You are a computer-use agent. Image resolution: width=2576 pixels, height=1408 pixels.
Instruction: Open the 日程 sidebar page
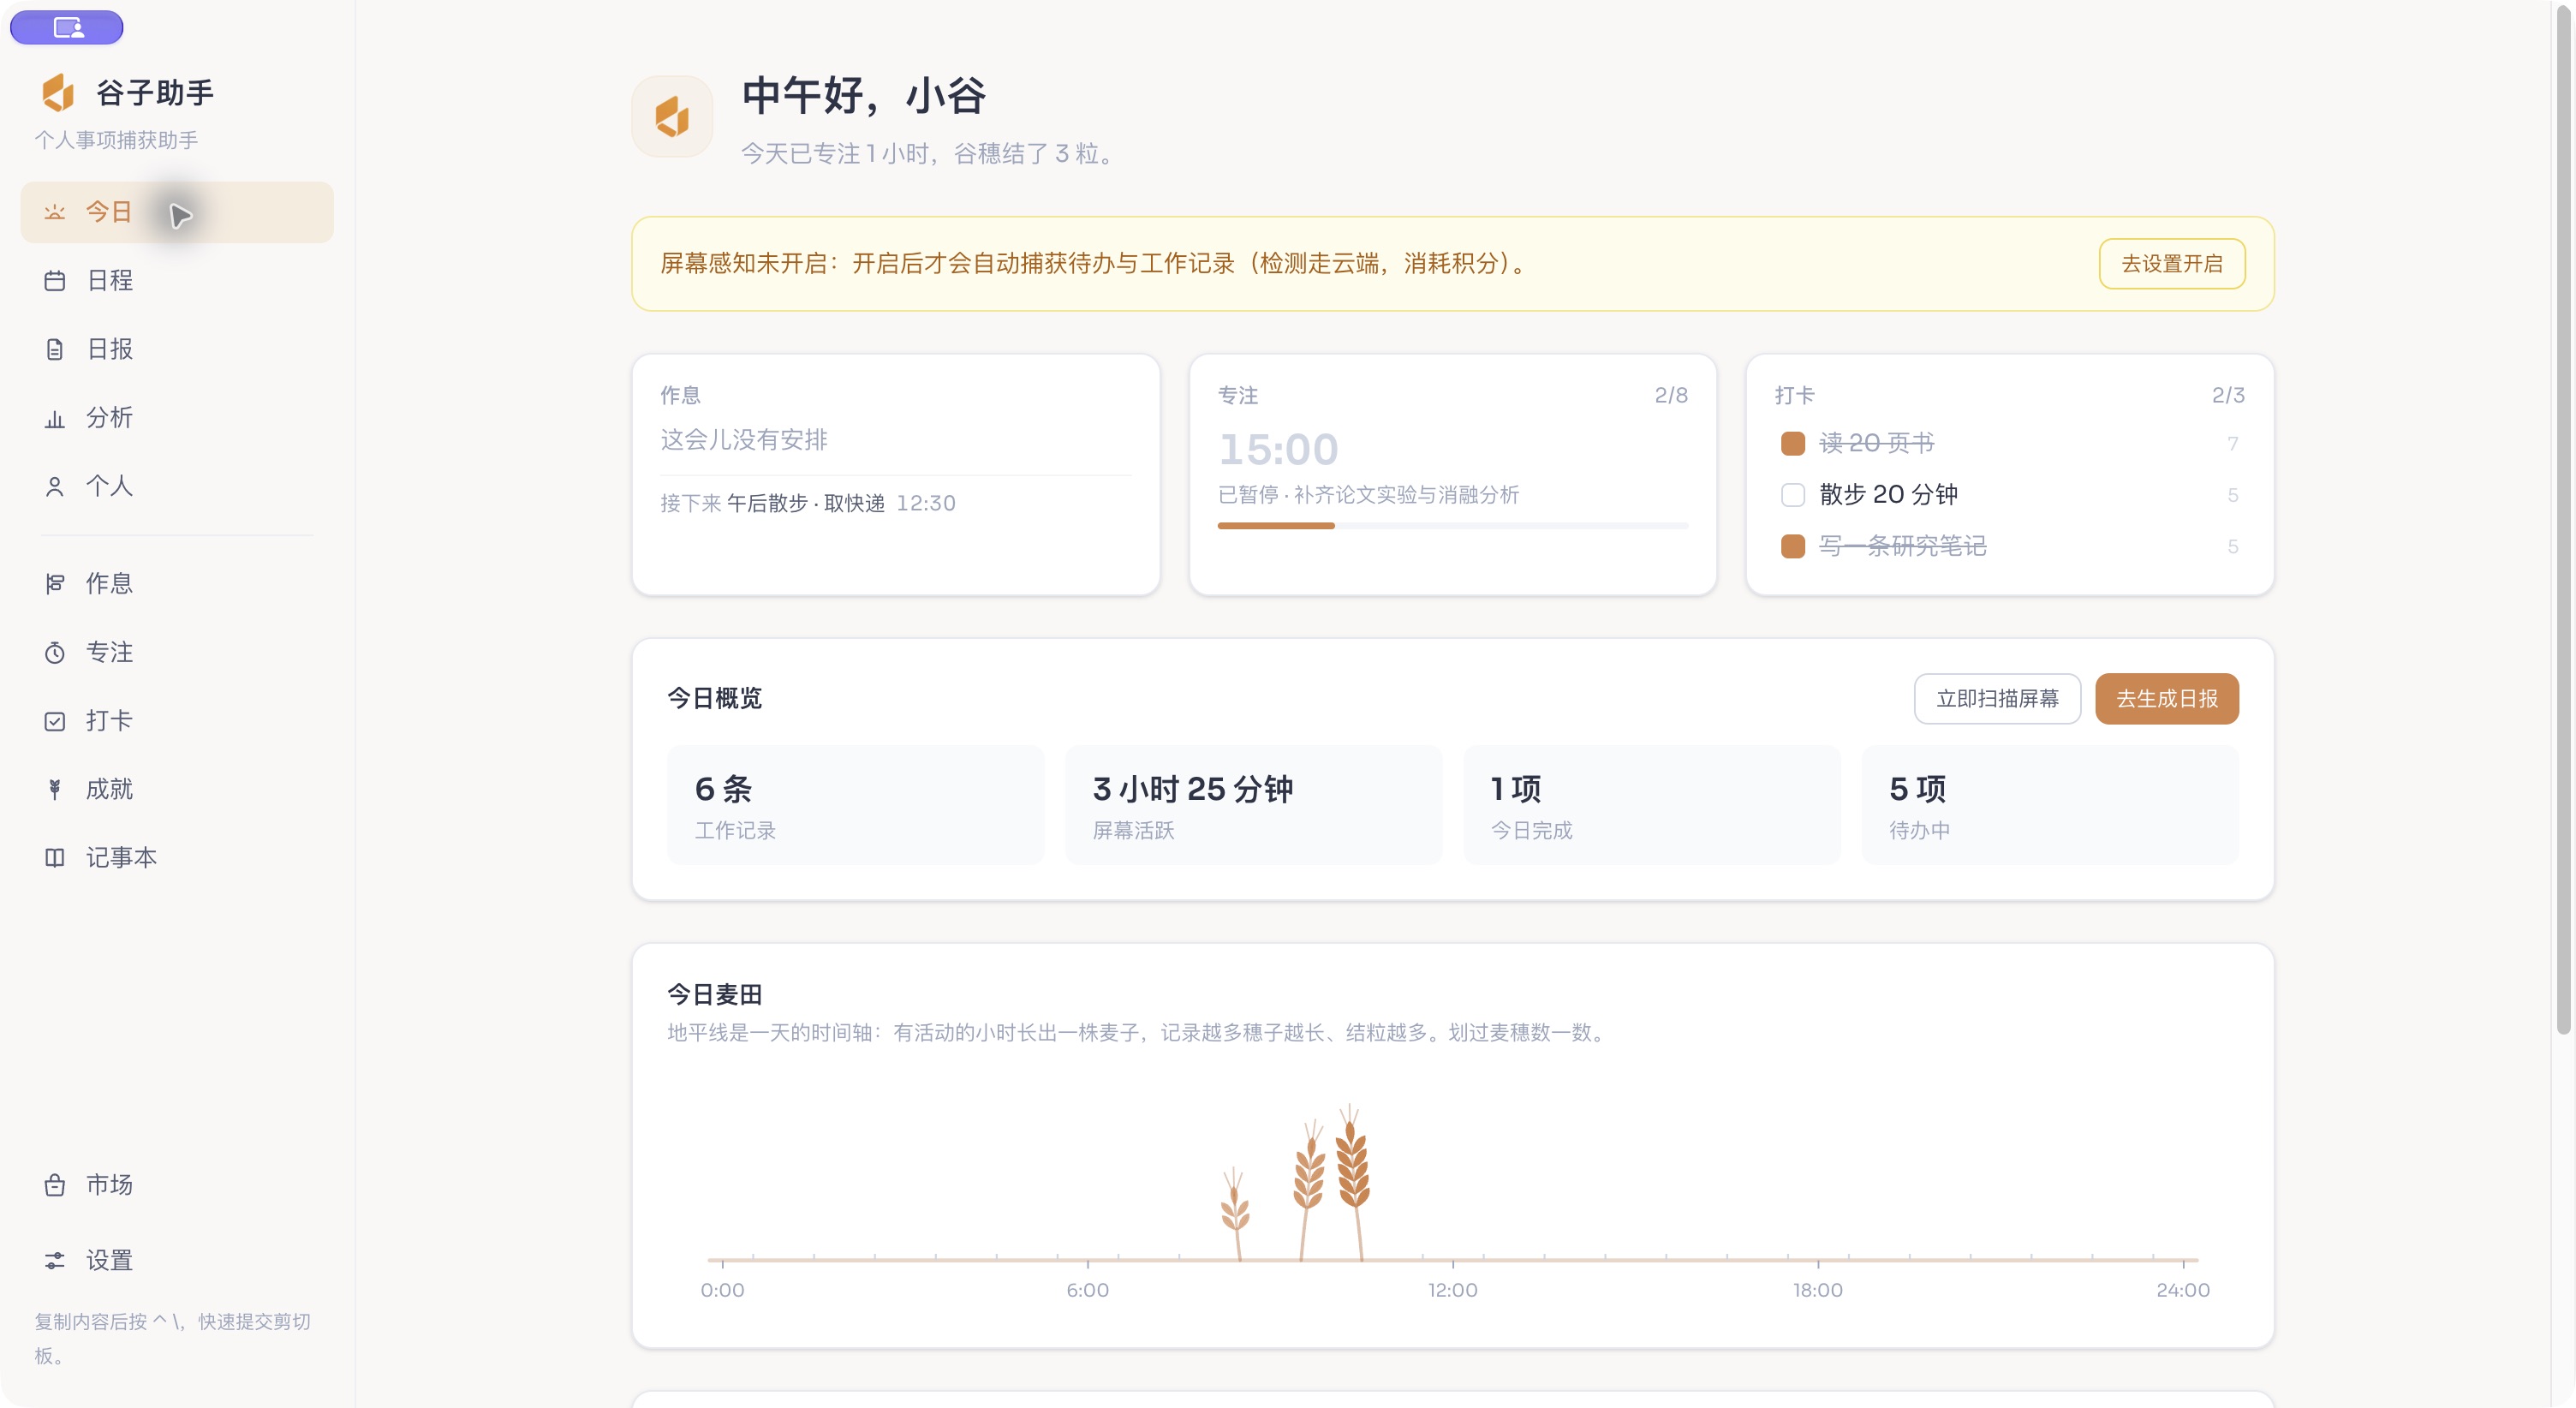[177, 281]
